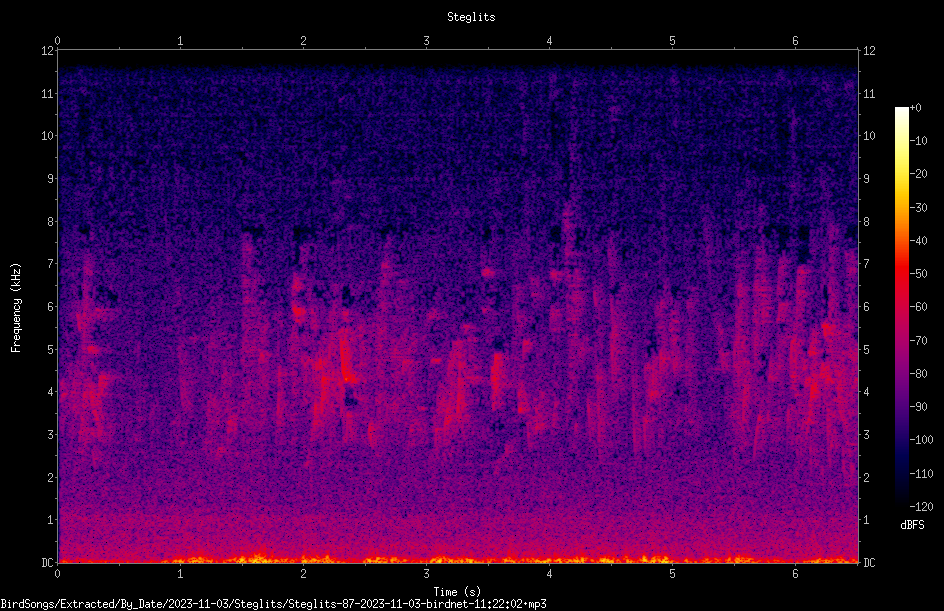This screenshot has width=944, height=611.
Task: Click the dBFS colorbar label
Action: [912, 525]
